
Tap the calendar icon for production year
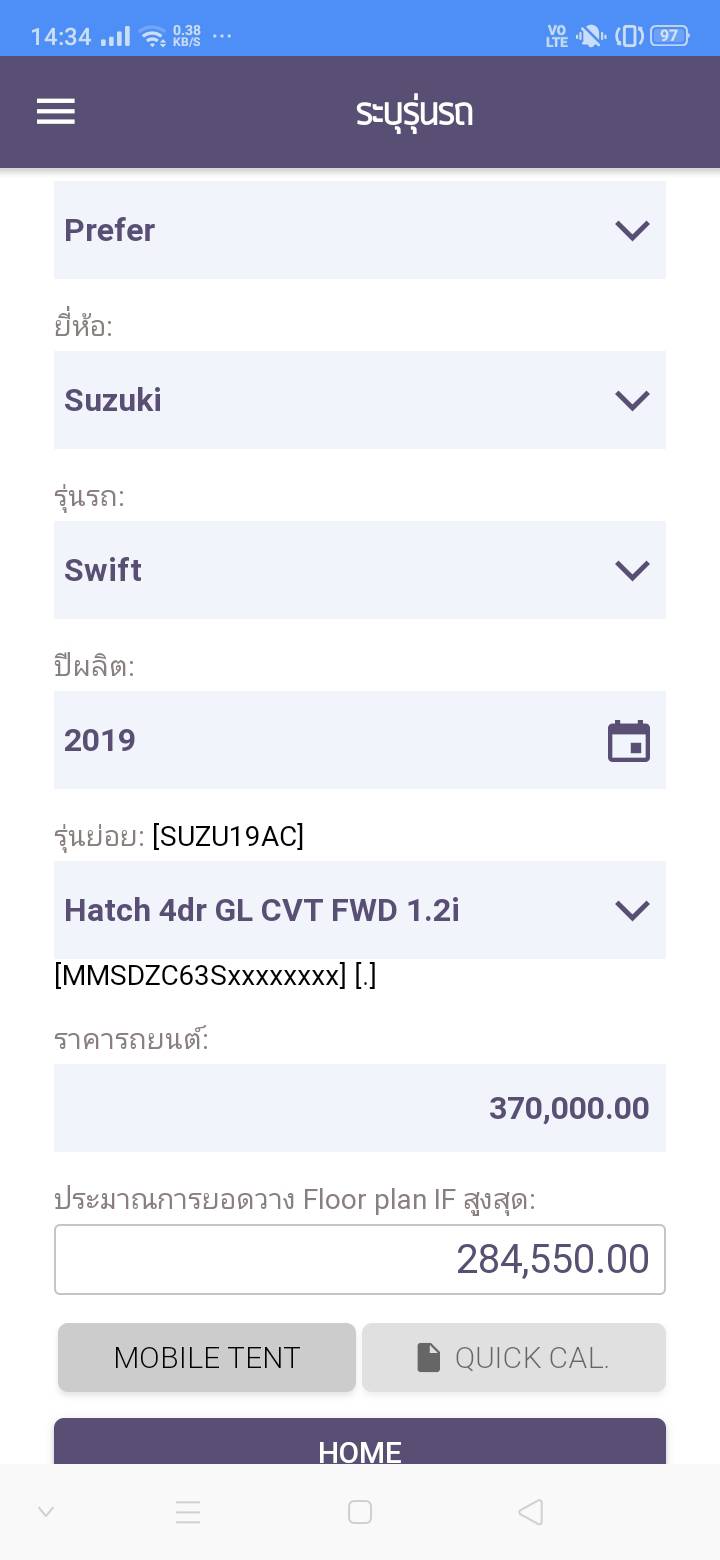tap(629, 741)
